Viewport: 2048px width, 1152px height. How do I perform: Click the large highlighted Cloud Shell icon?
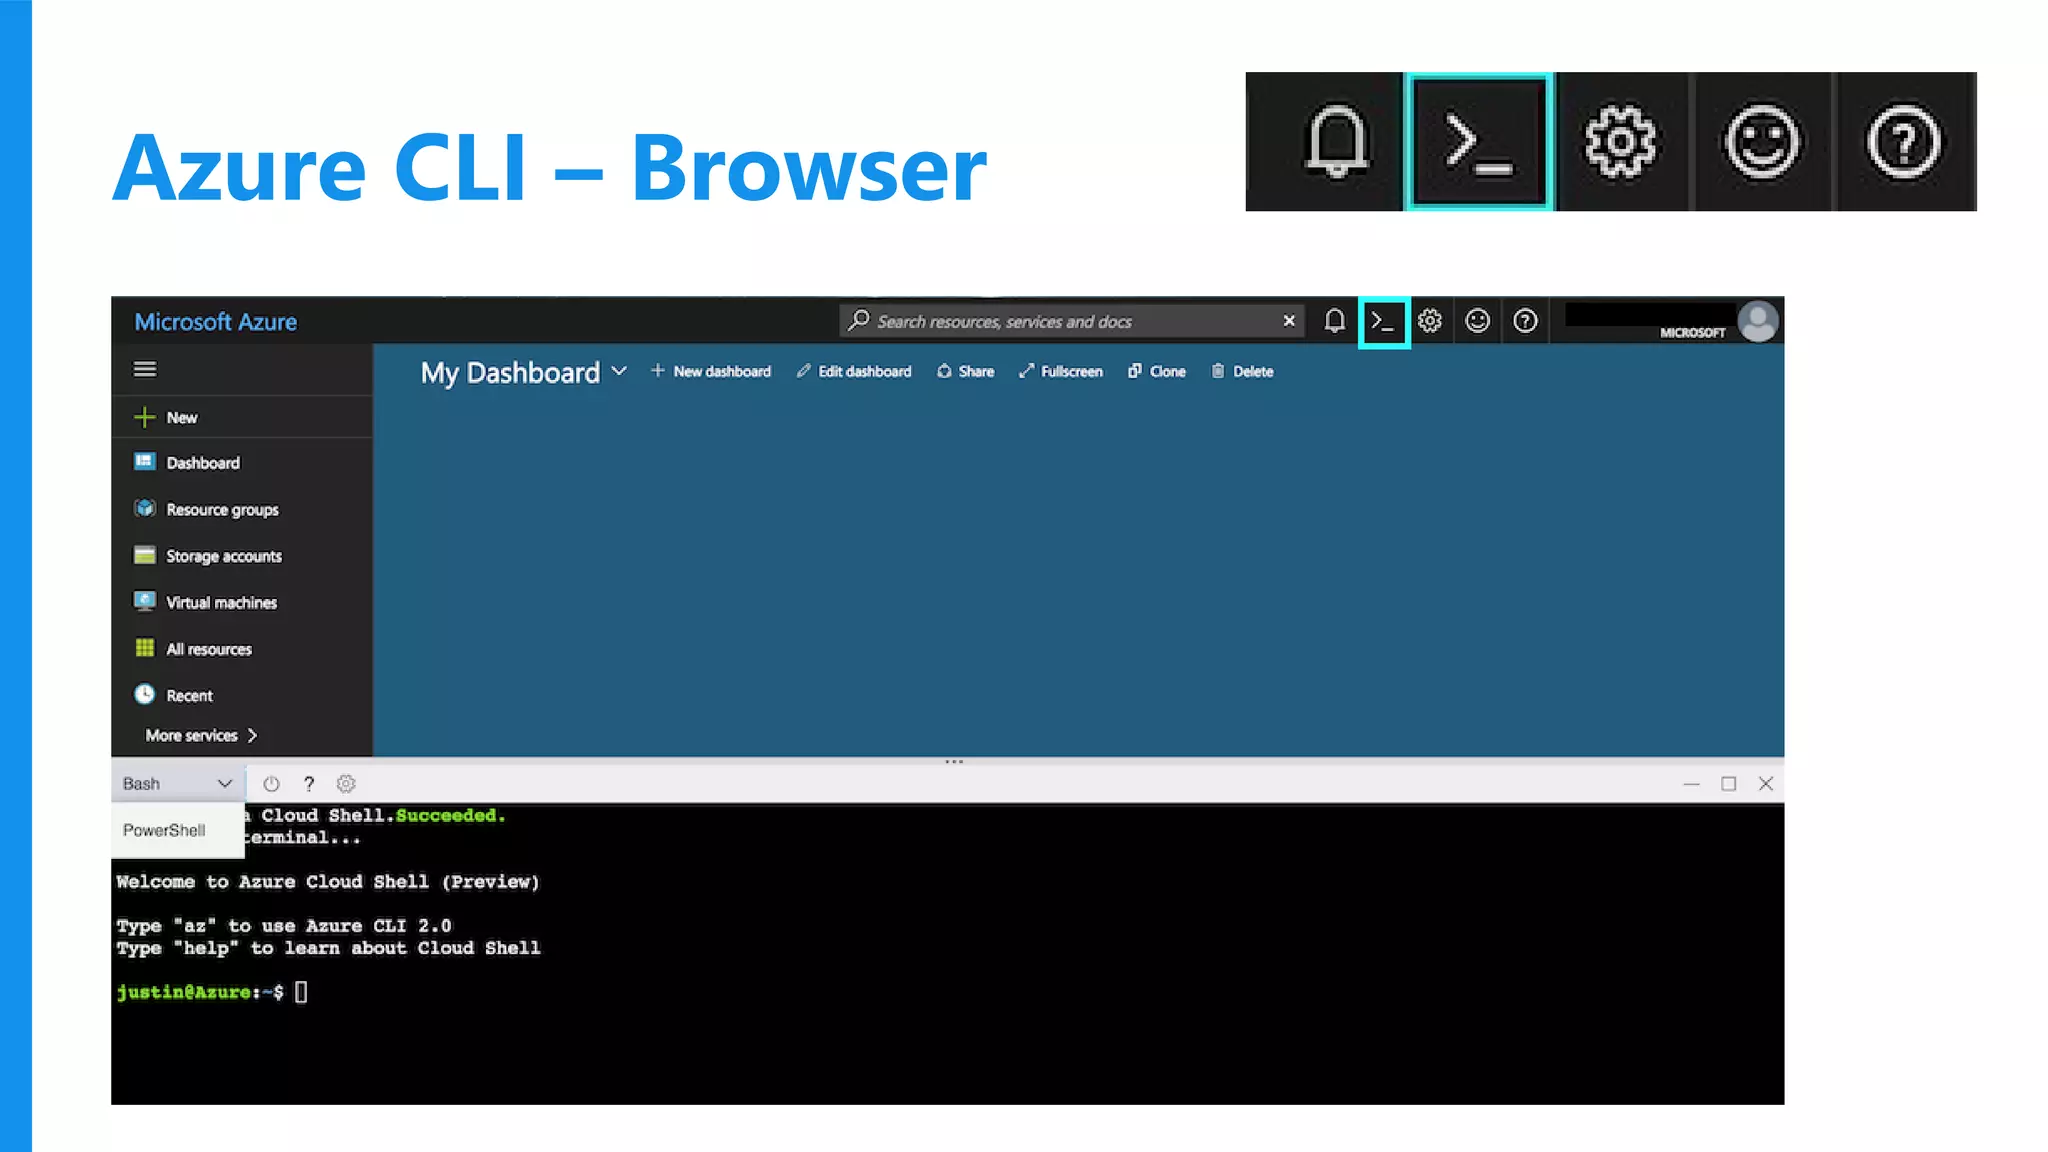point(1478,142)
